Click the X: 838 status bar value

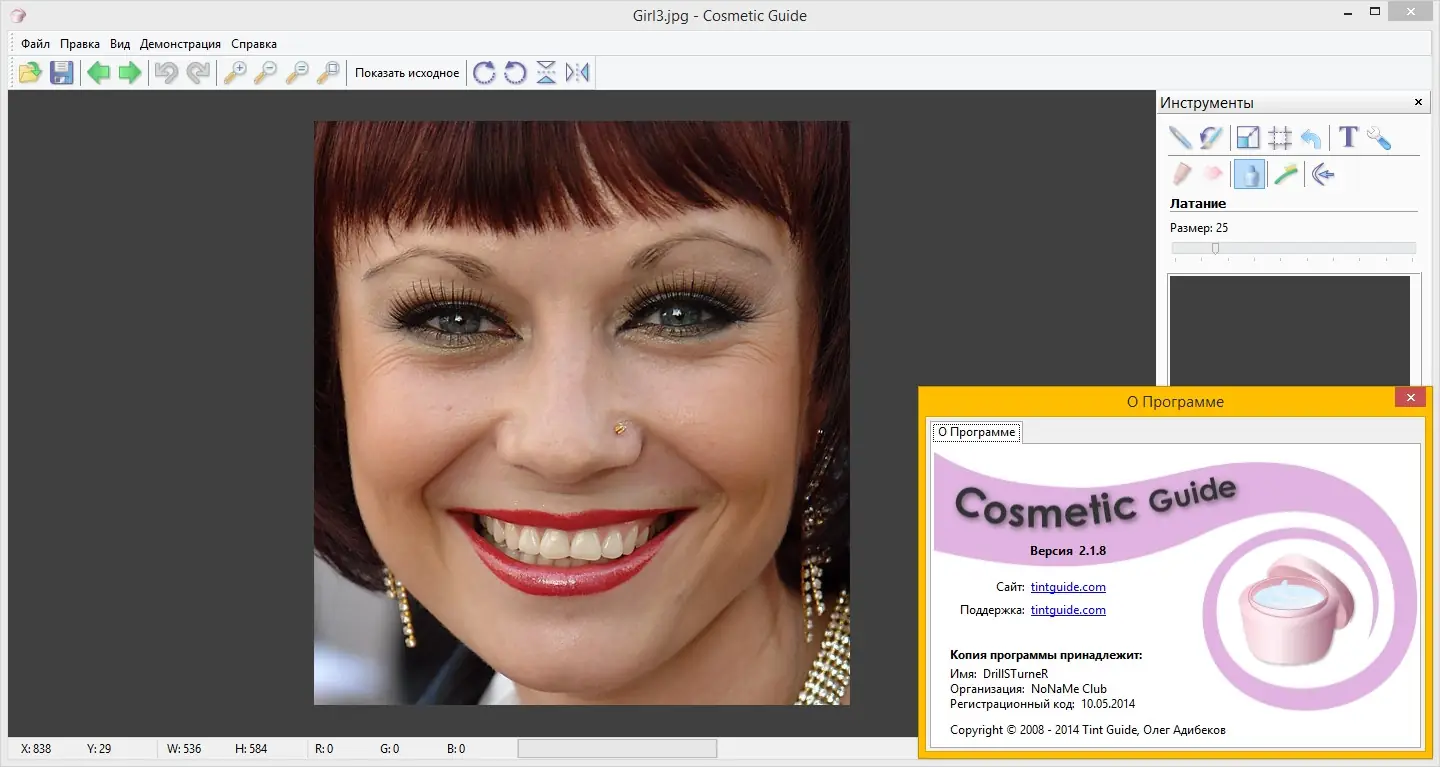36,749
